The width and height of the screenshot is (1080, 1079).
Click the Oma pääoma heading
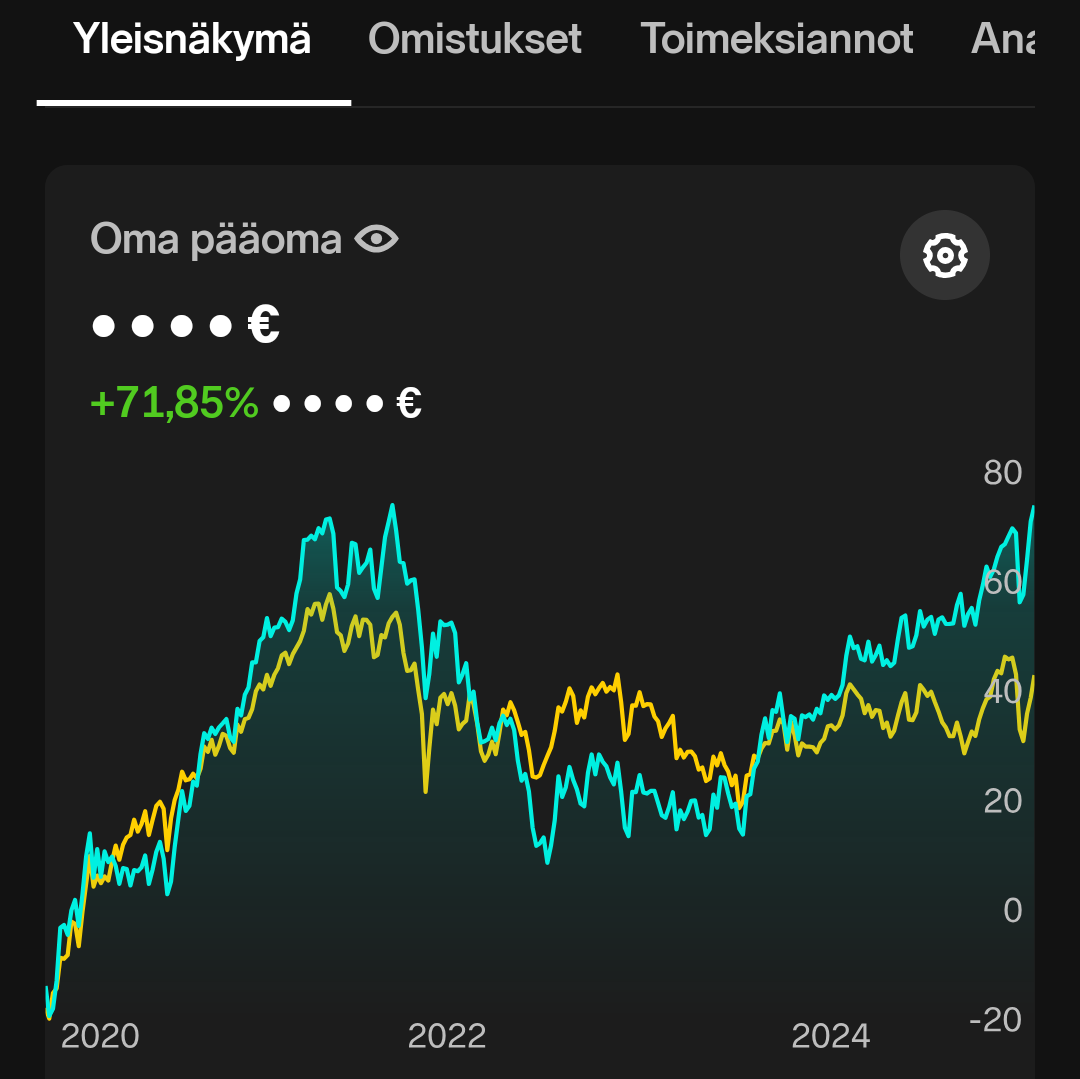216,240
